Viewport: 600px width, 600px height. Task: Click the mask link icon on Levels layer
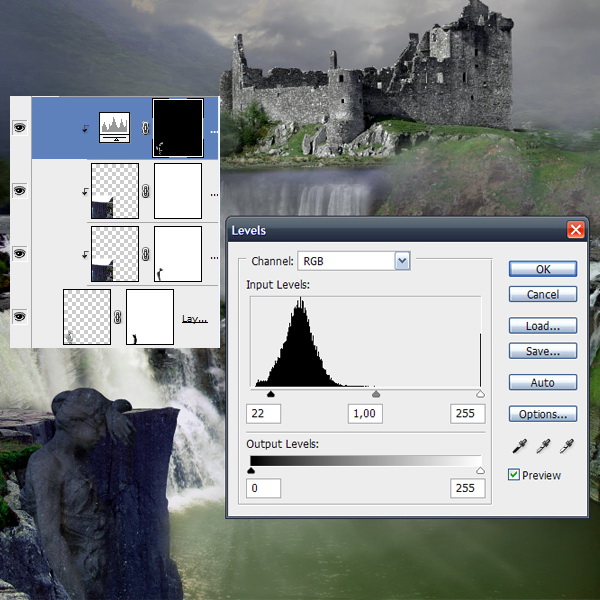pyautogui.click(x=146, y=127)
